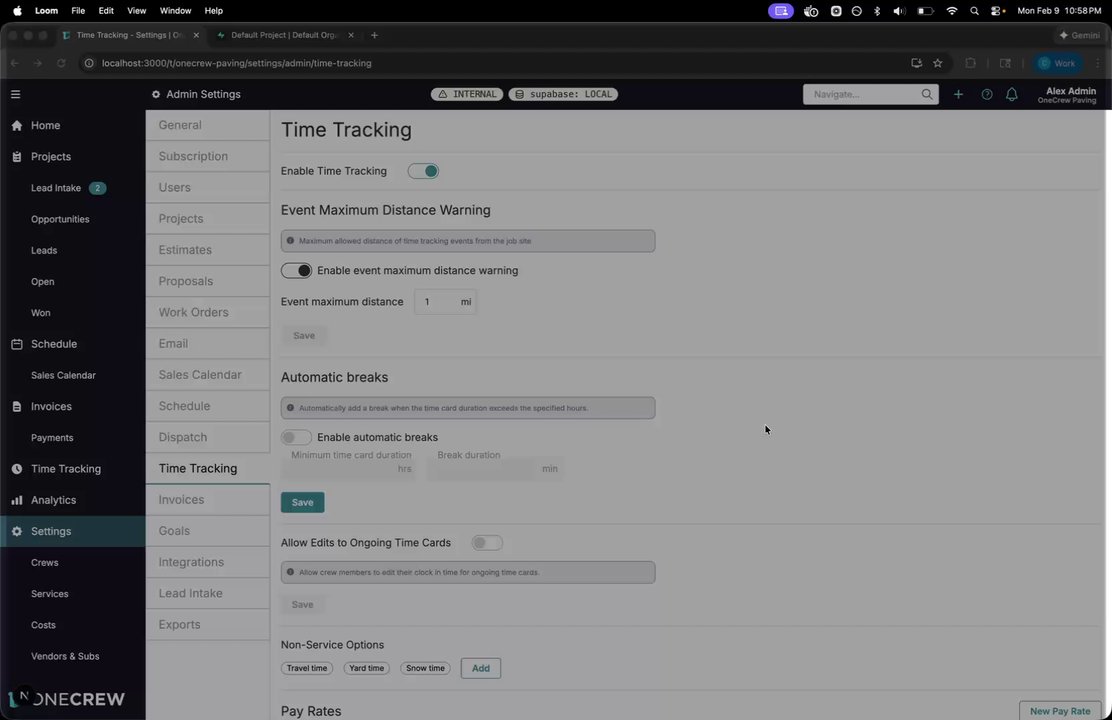Click the Invoices document icon
The height and width of the screenshot is (720, 1112).
tap(17, 406)
